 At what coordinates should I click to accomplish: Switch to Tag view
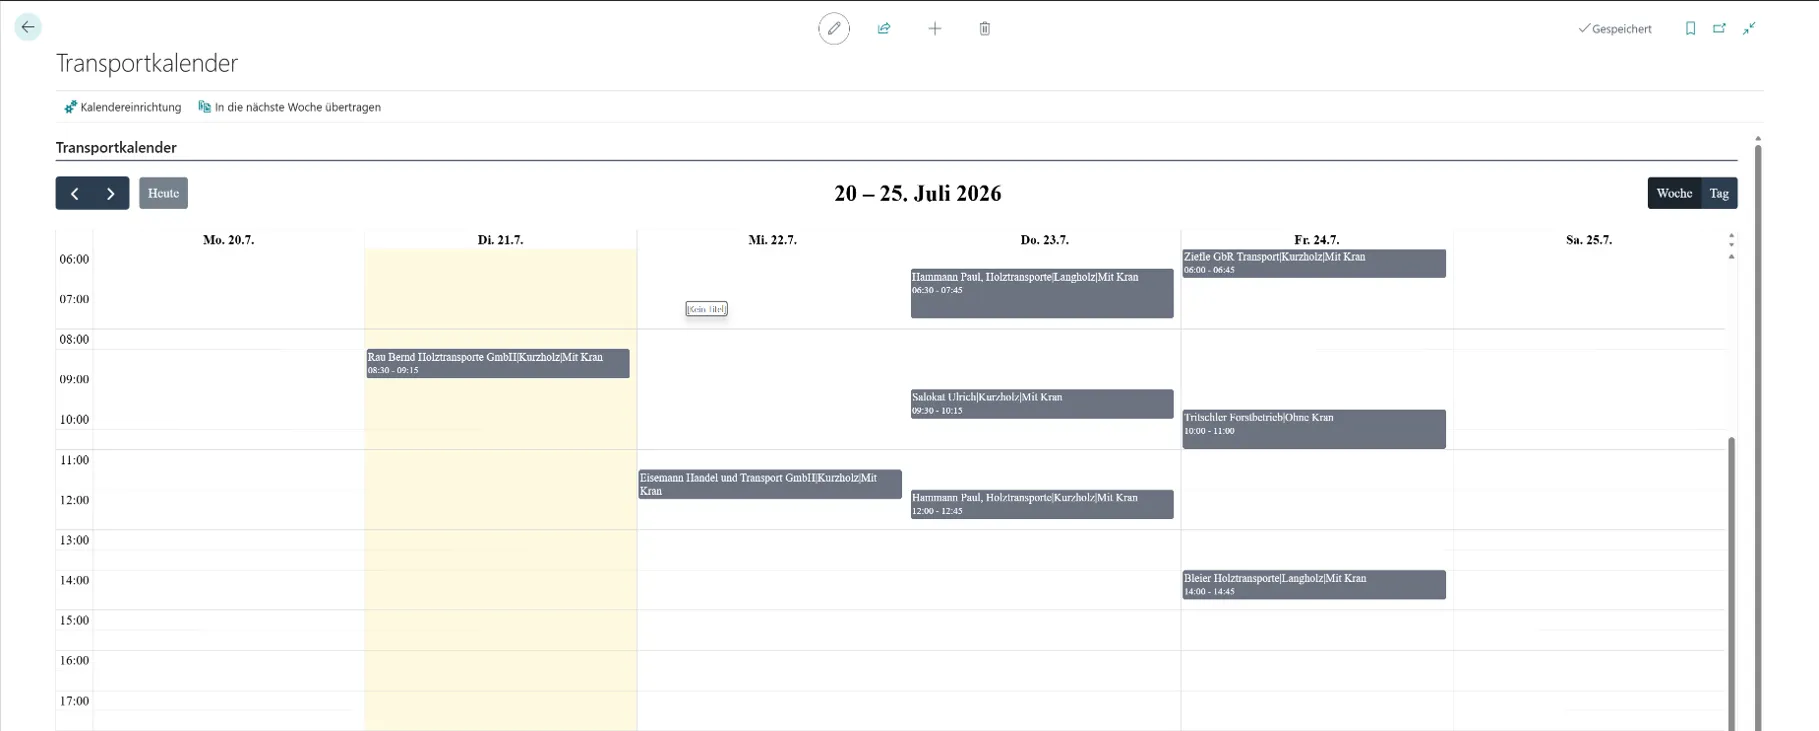[x=1719, y=193]
